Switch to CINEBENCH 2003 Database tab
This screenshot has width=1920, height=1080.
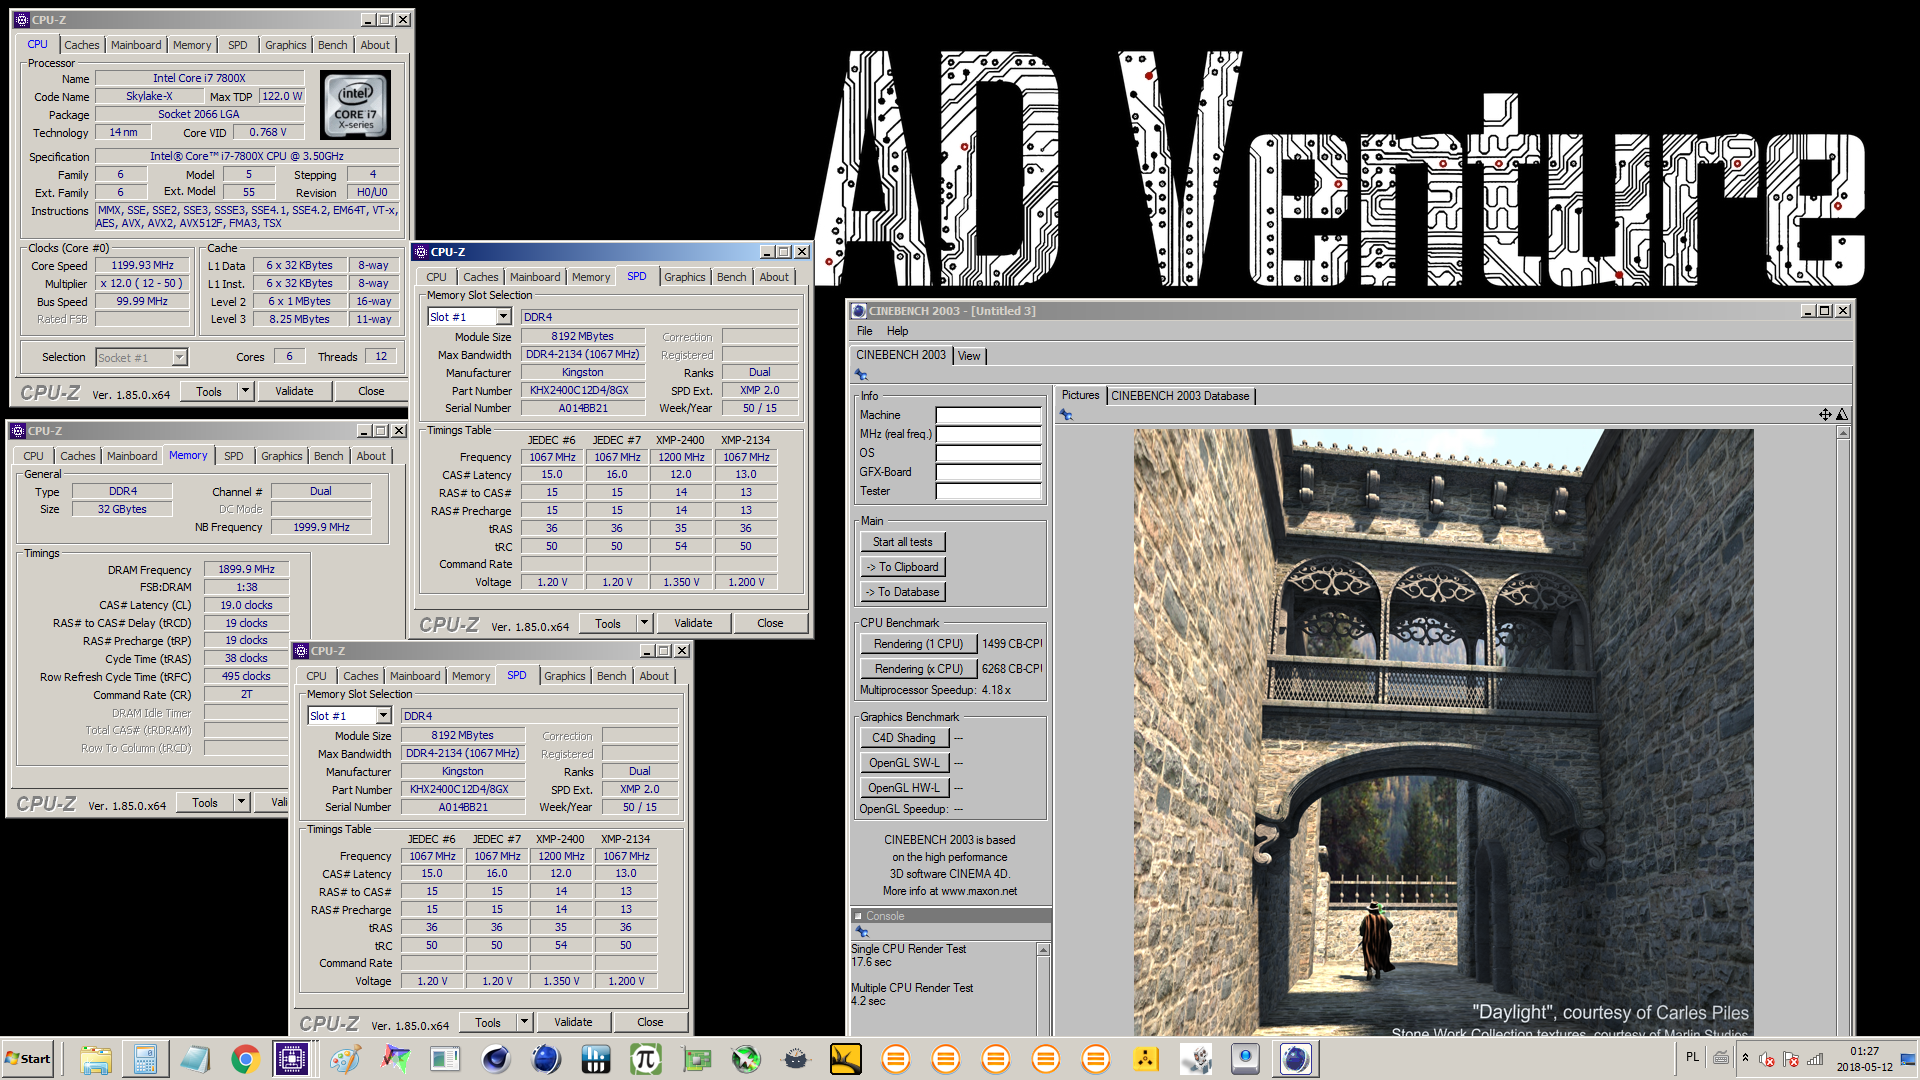(1180, 396)
